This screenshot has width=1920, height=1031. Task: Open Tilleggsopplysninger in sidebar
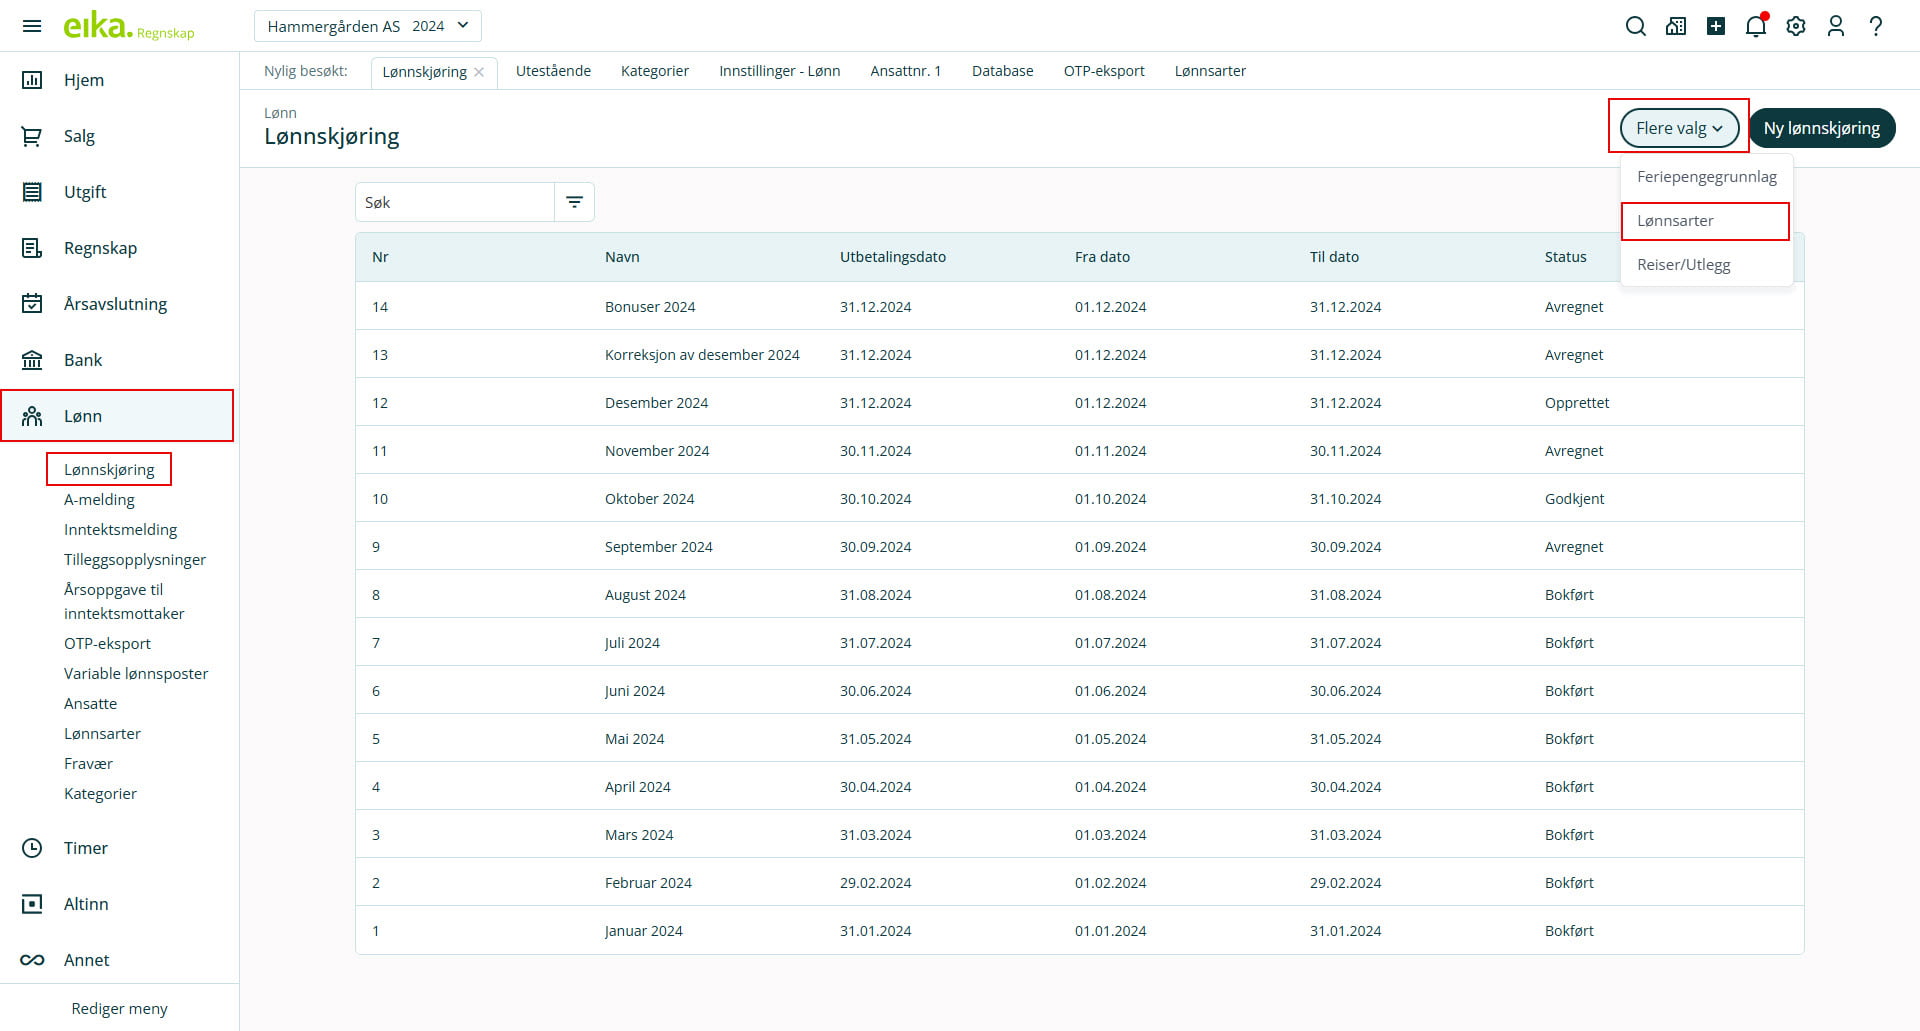135,560
